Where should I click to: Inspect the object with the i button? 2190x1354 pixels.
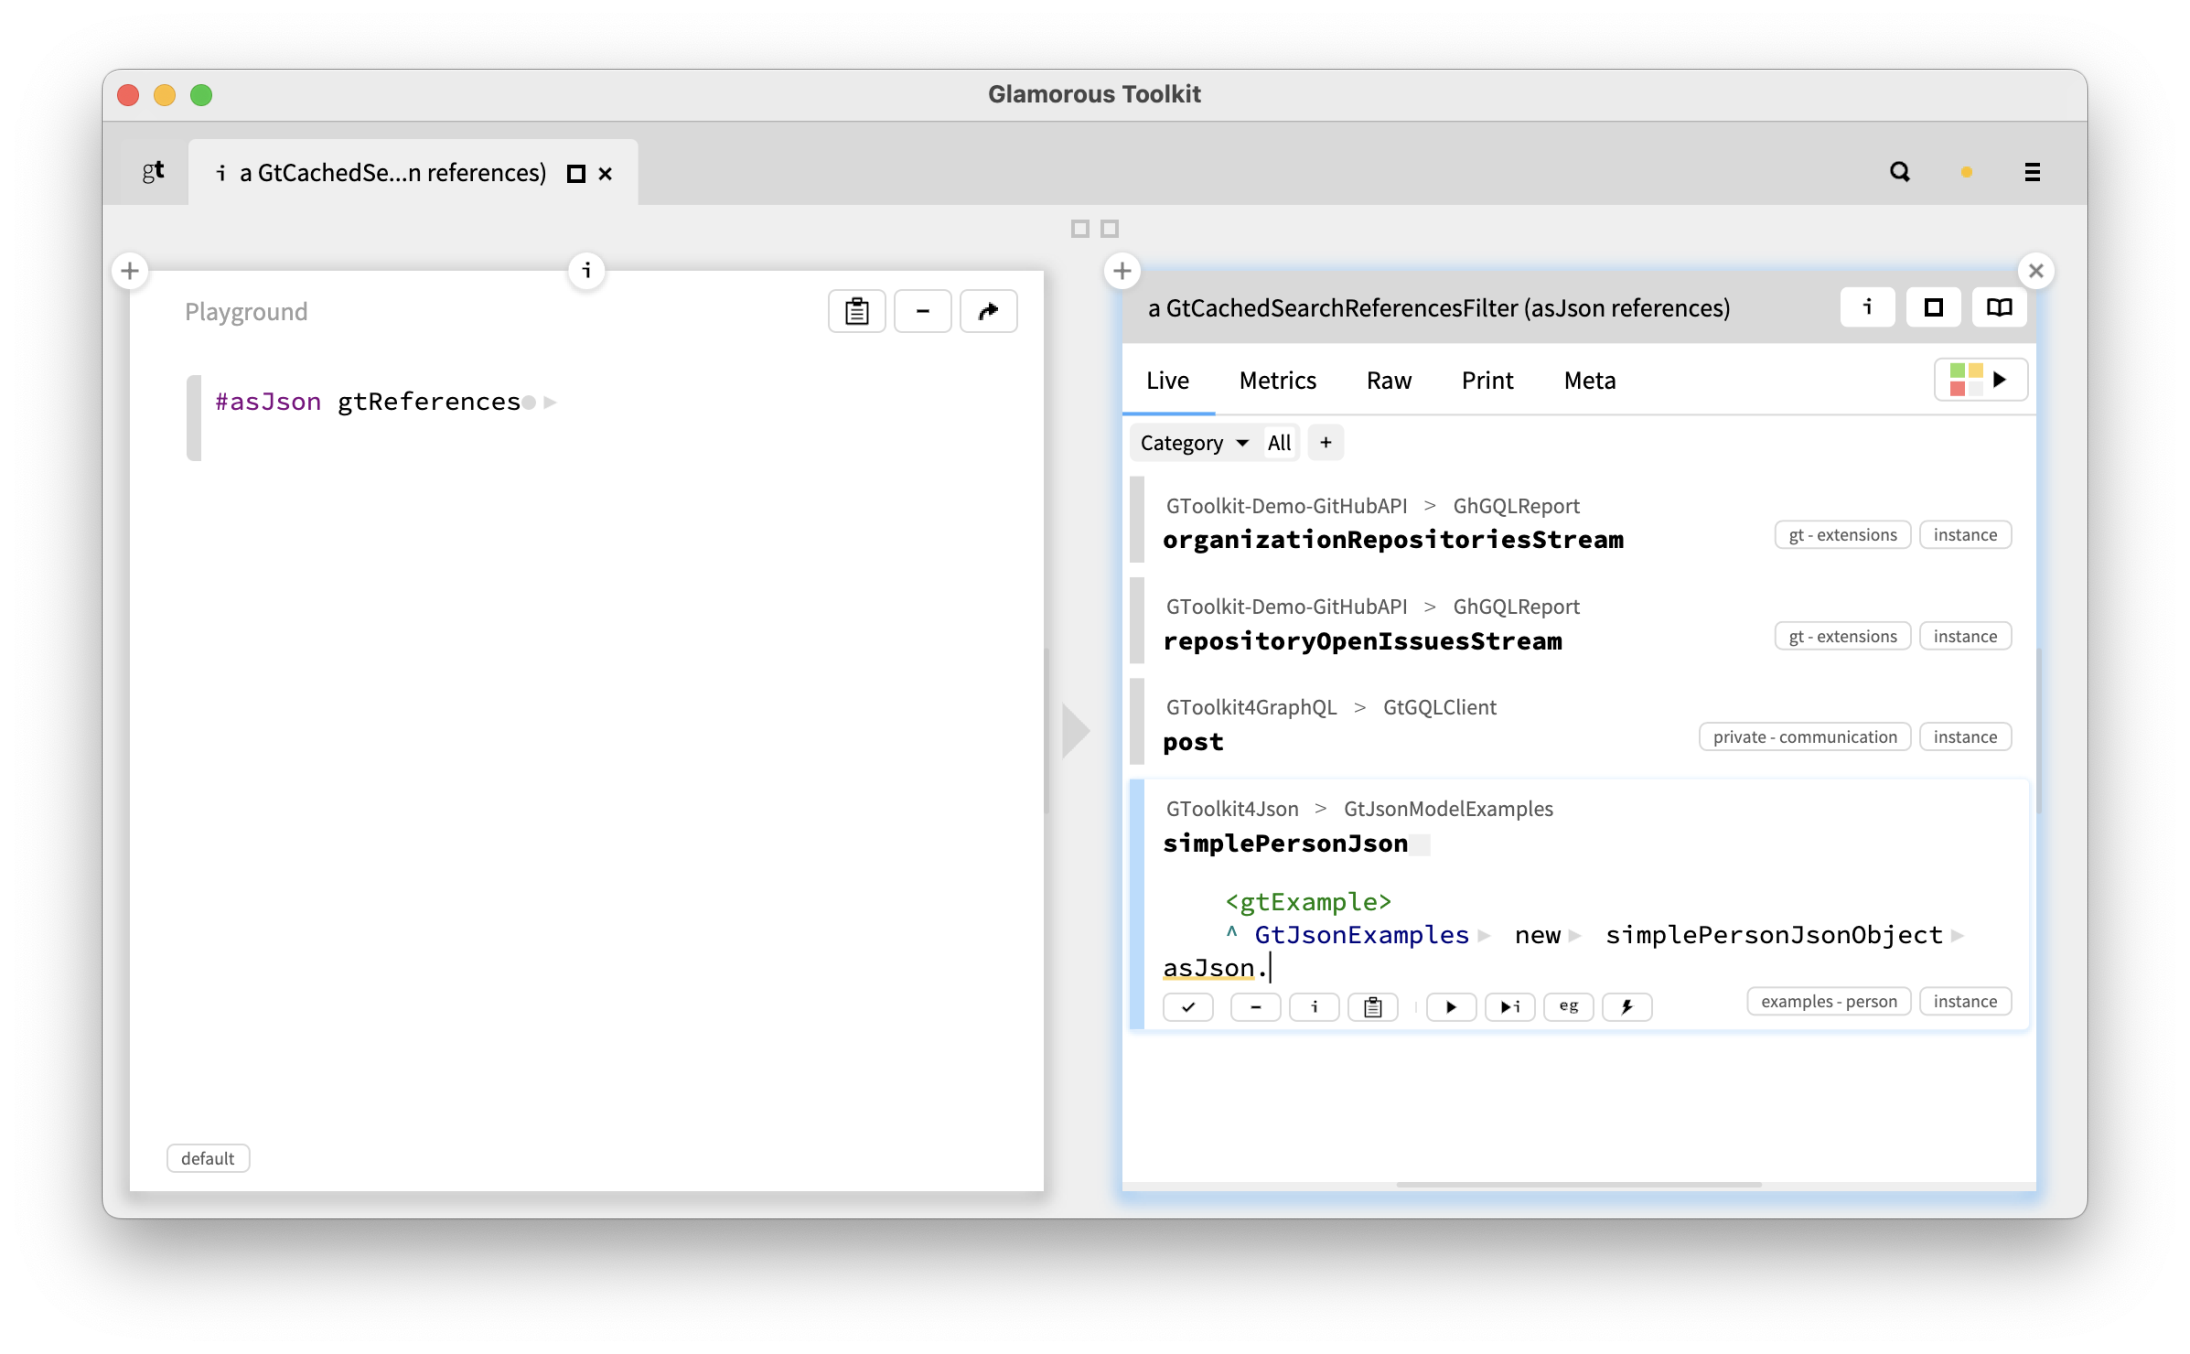tap(1867, 307)
